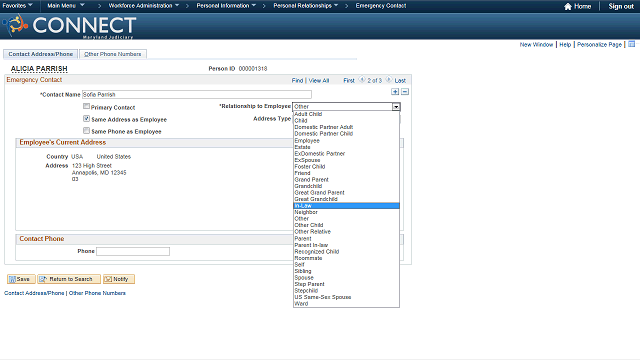
Task: Select In-Law from relationship list
Action: [x=346, y=206]
